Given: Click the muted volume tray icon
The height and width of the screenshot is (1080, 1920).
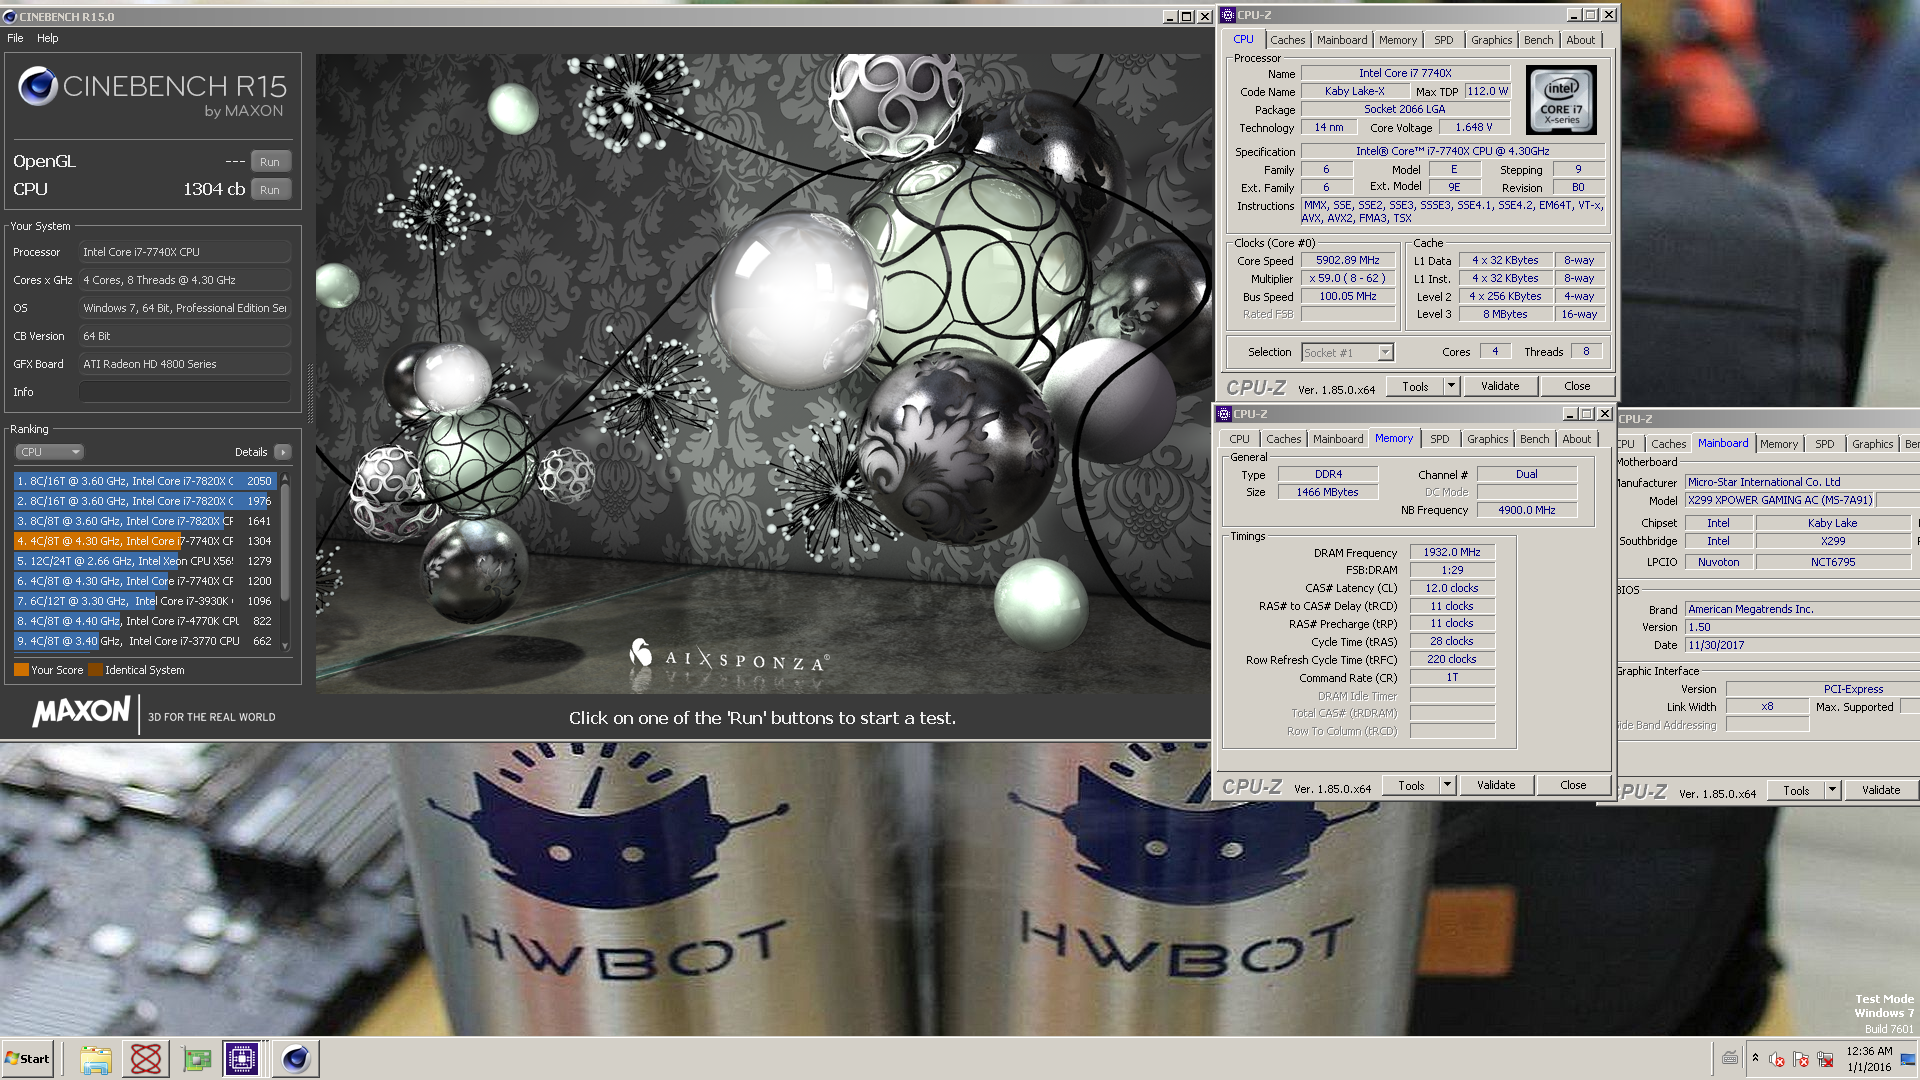Looking at the screenshot, I should coord(1777,1060).
